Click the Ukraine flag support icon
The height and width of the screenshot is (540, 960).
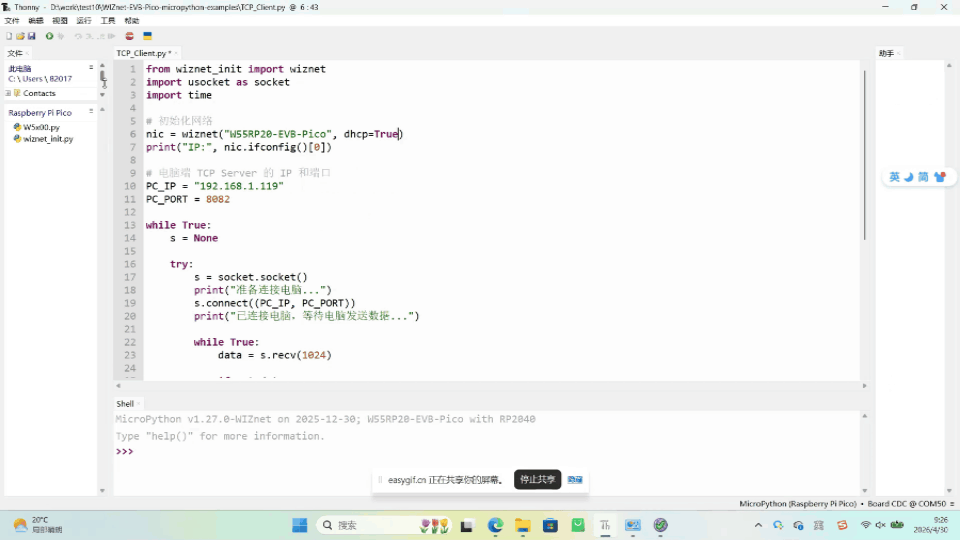click(148, 36)
